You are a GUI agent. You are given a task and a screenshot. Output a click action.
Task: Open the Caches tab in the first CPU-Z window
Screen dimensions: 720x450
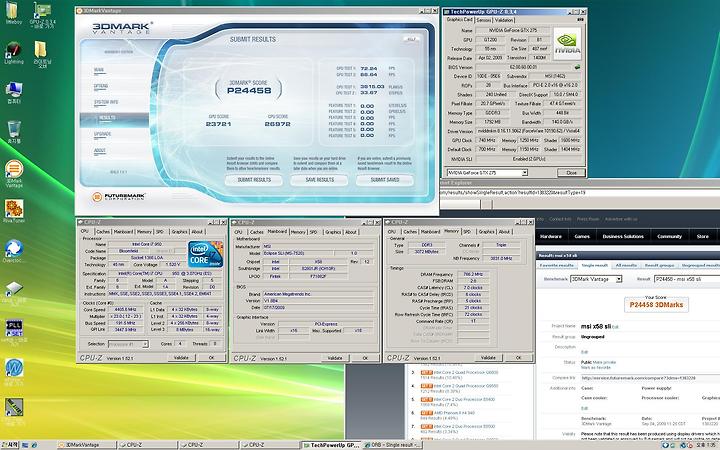click(x=103, y=232)
